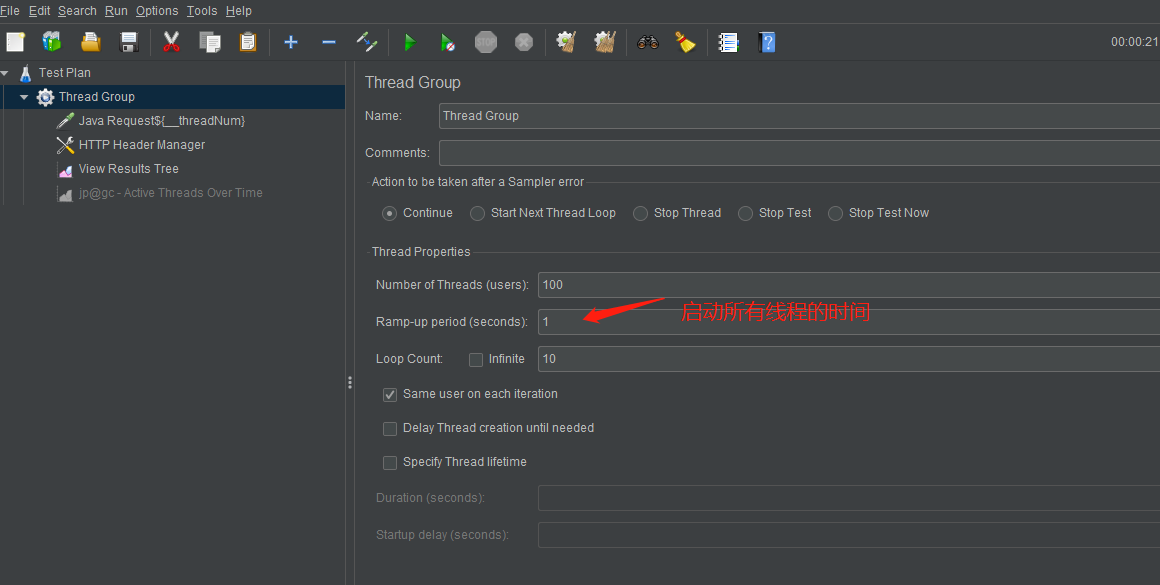Open the Edit menu
The height and width of the screenshot is (585, 1160).
[39, 11]
